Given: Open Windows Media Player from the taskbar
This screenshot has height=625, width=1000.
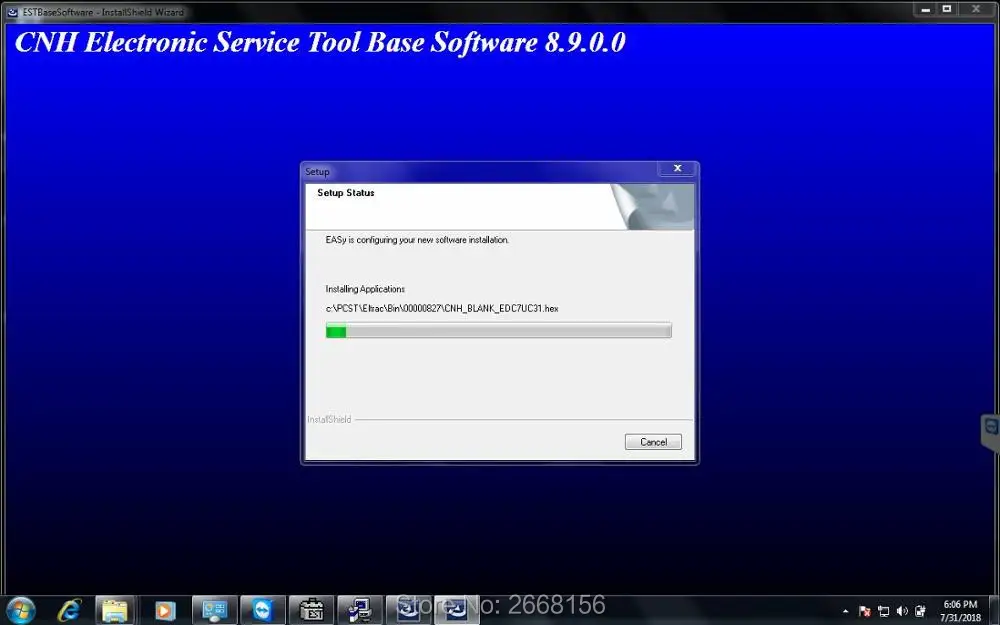Looking at the screenshot, I should [164, 611].
